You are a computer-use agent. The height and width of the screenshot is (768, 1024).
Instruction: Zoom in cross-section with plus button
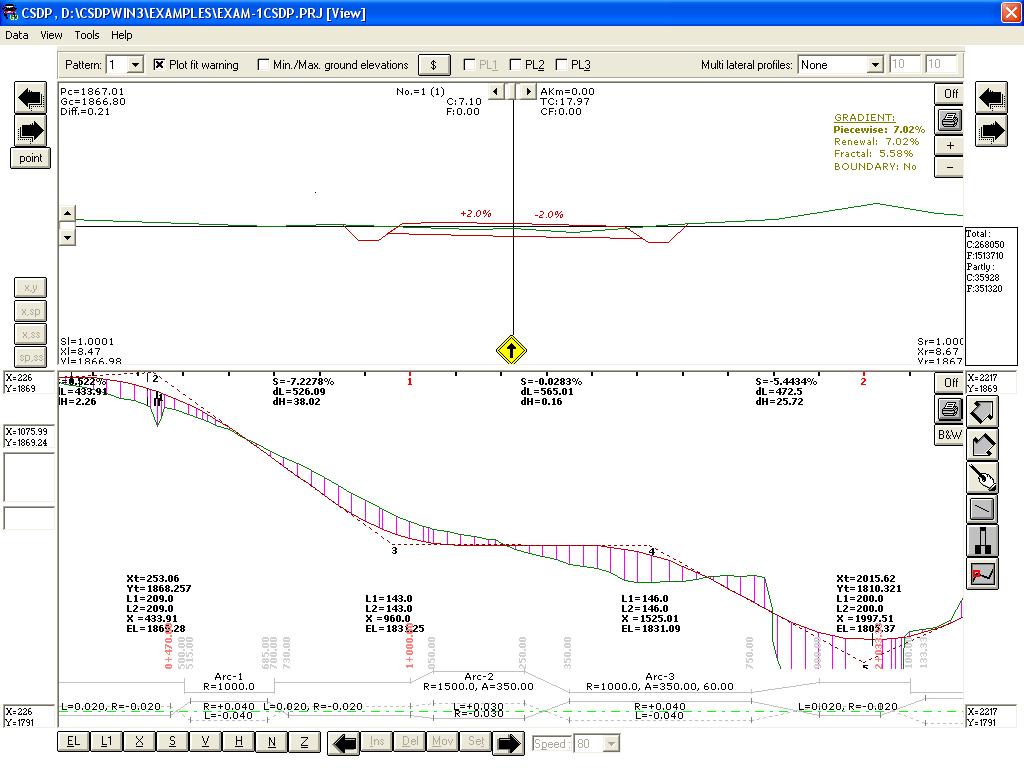[950, 146]
